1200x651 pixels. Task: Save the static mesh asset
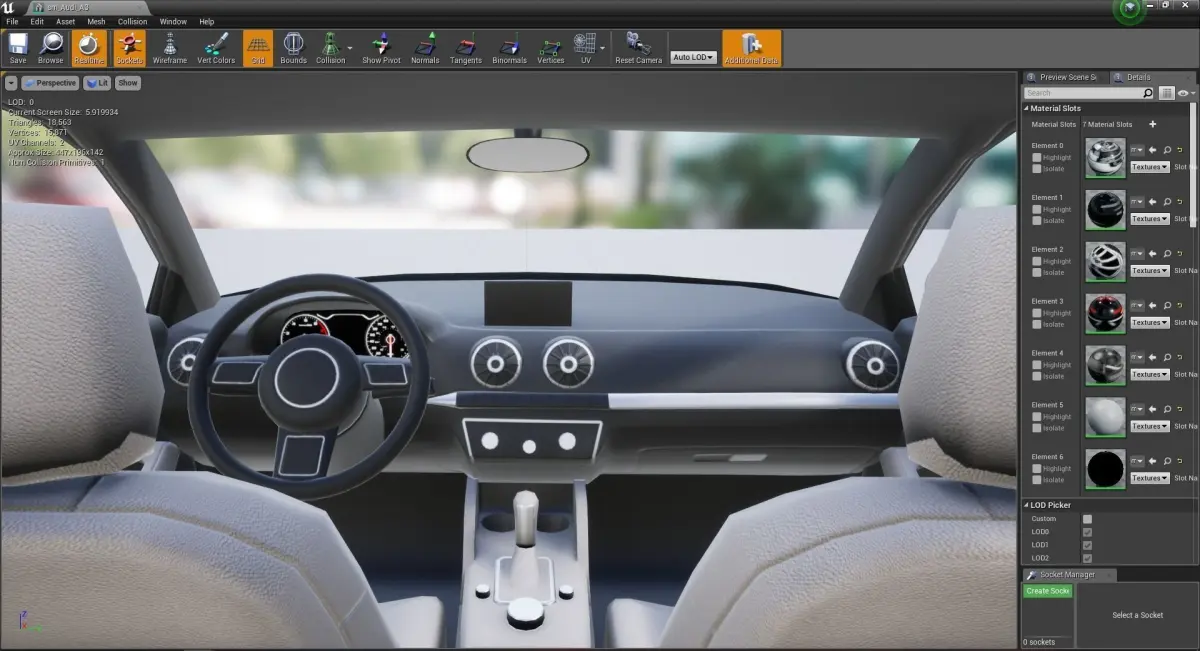pyautogui.click(x=18, y=48)
